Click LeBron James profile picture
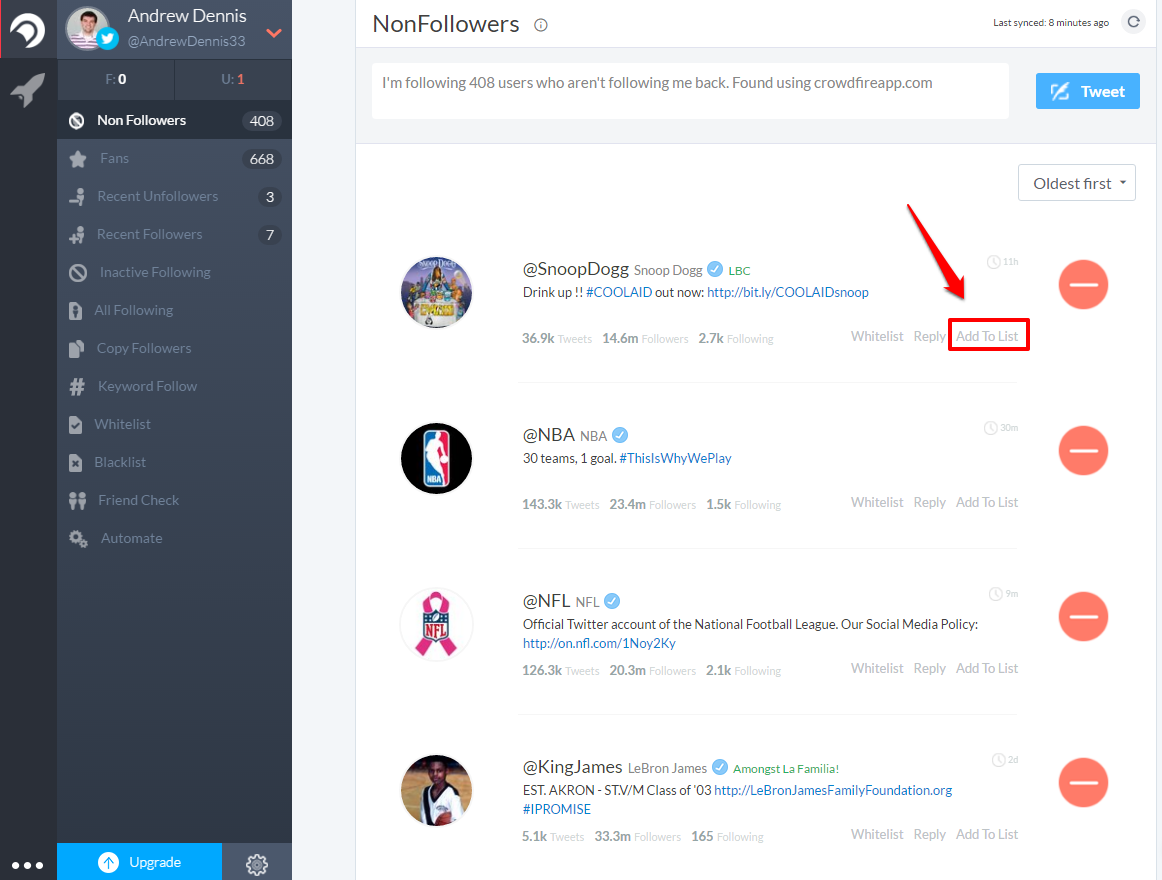This screenshot has height=880, width=1162. [x=436, y=791]
